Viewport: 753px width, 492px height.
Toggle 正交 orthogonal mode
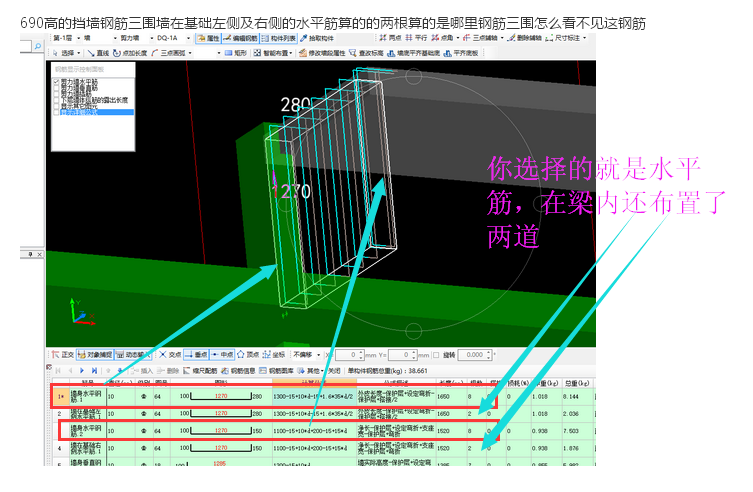[63, 355]
